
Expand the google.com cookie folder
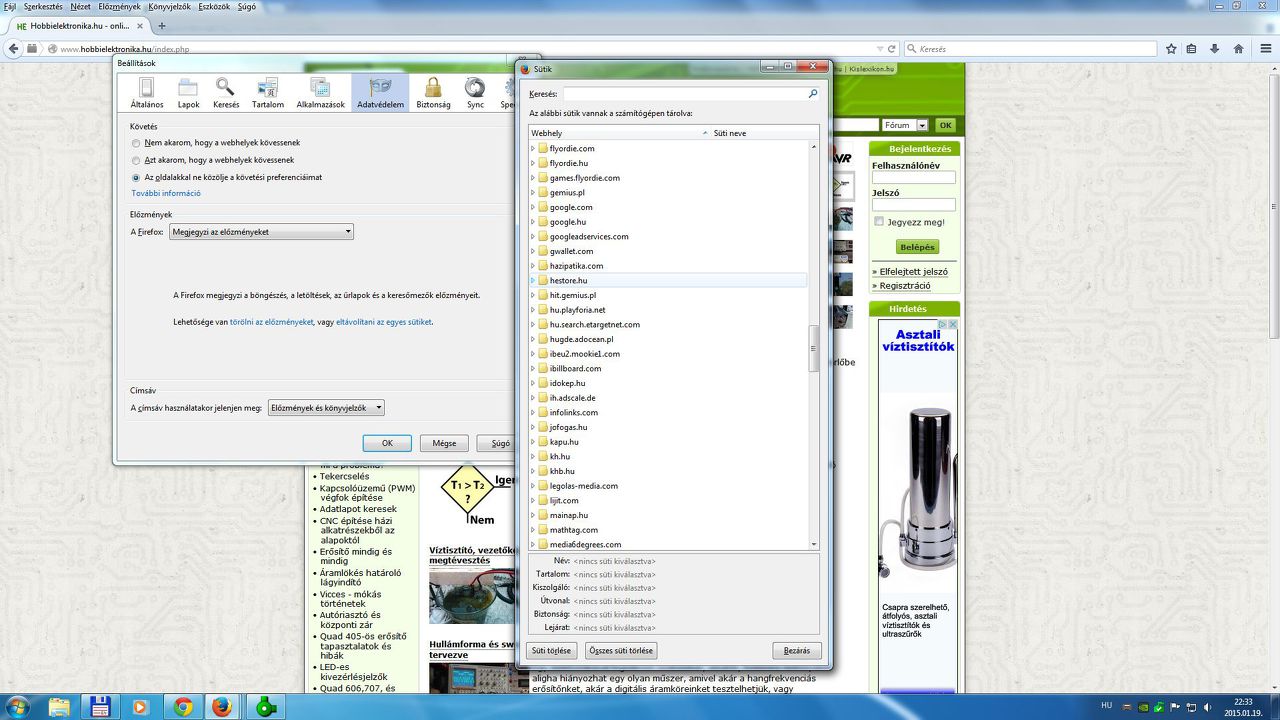[x=533, y=207]
